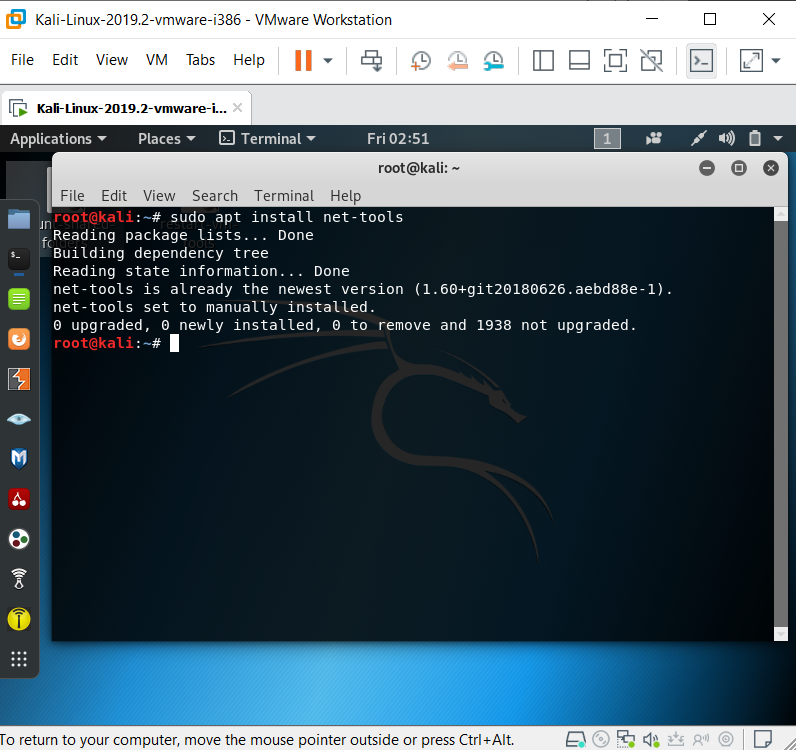Click the Fri 02:51 clock
This screenshot has width=796, height=750.
tap(398, 139)
